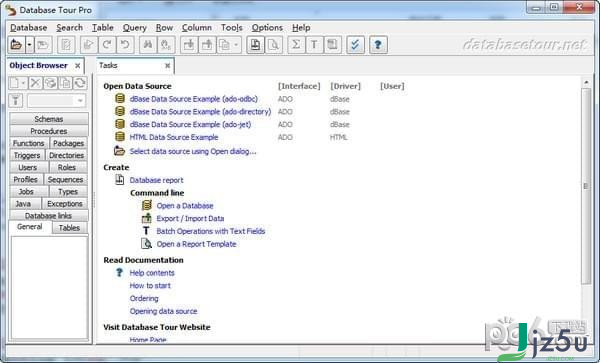The image size is (600, 363).
Task: Open the Column menu
Action: [x=197, y=28]
